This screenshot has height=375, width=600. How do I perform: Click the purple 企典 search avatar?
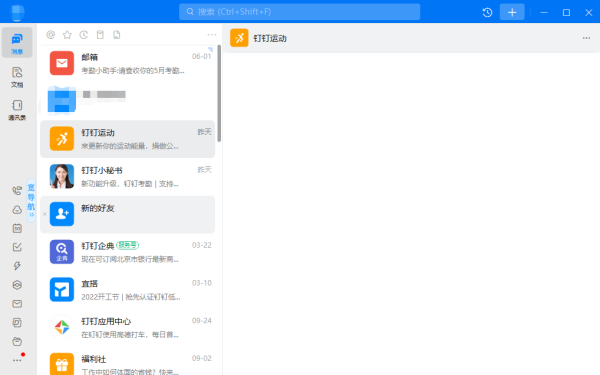62,252
